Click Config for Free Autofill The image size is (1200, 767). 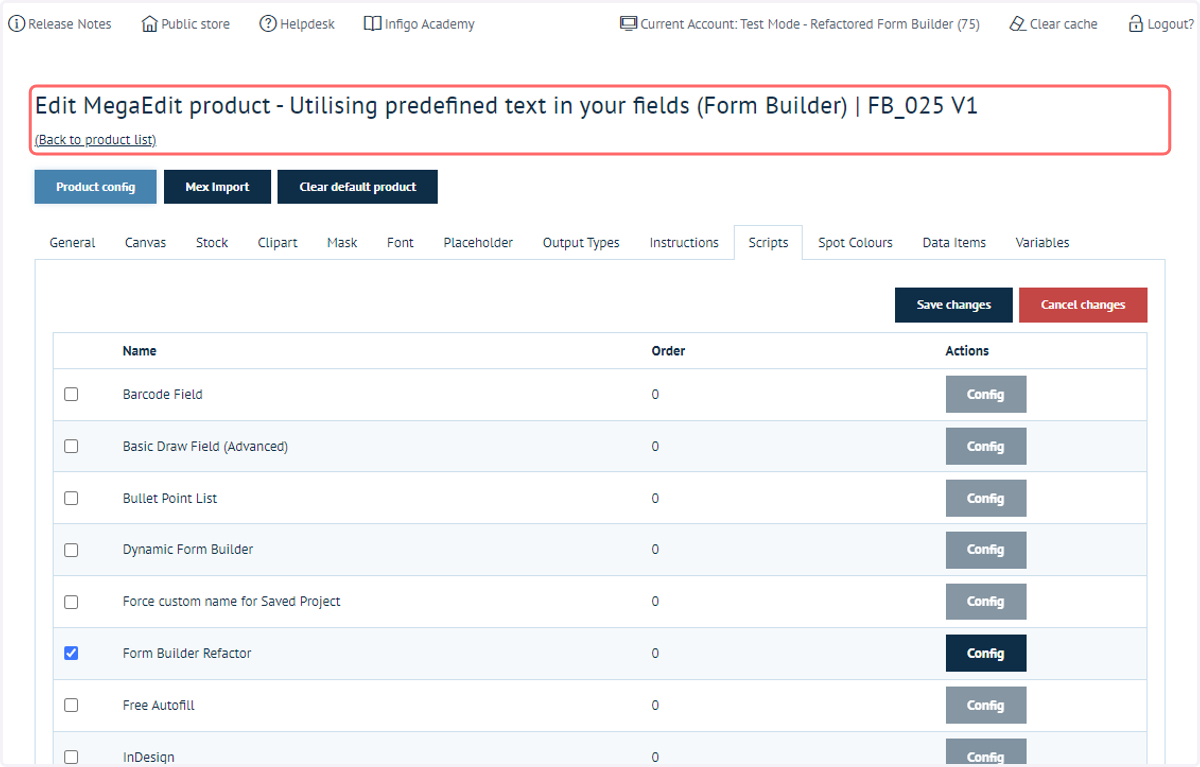(986, 705)
